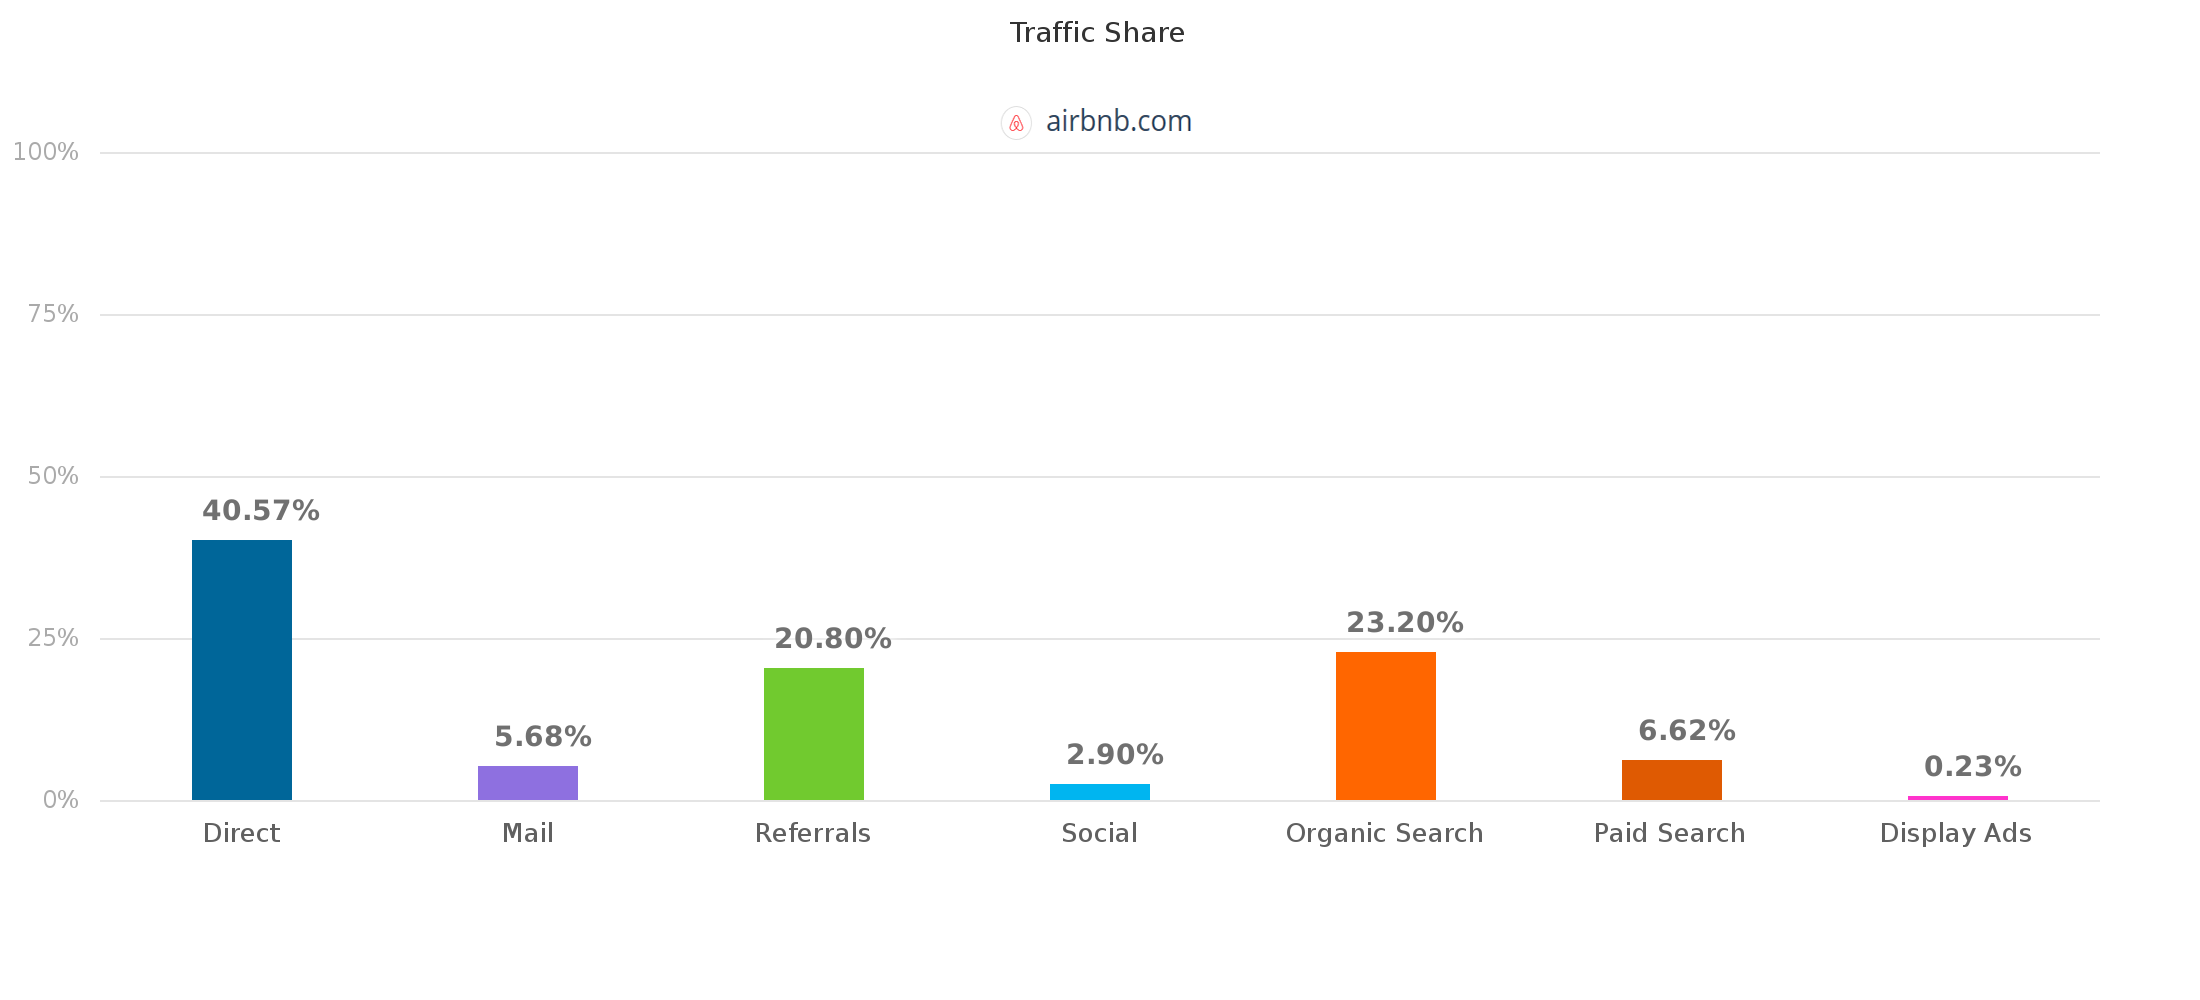Screen dimensions: 2200x1000
Task: Select the dark blue Direct bar
Action: point(242,670)
